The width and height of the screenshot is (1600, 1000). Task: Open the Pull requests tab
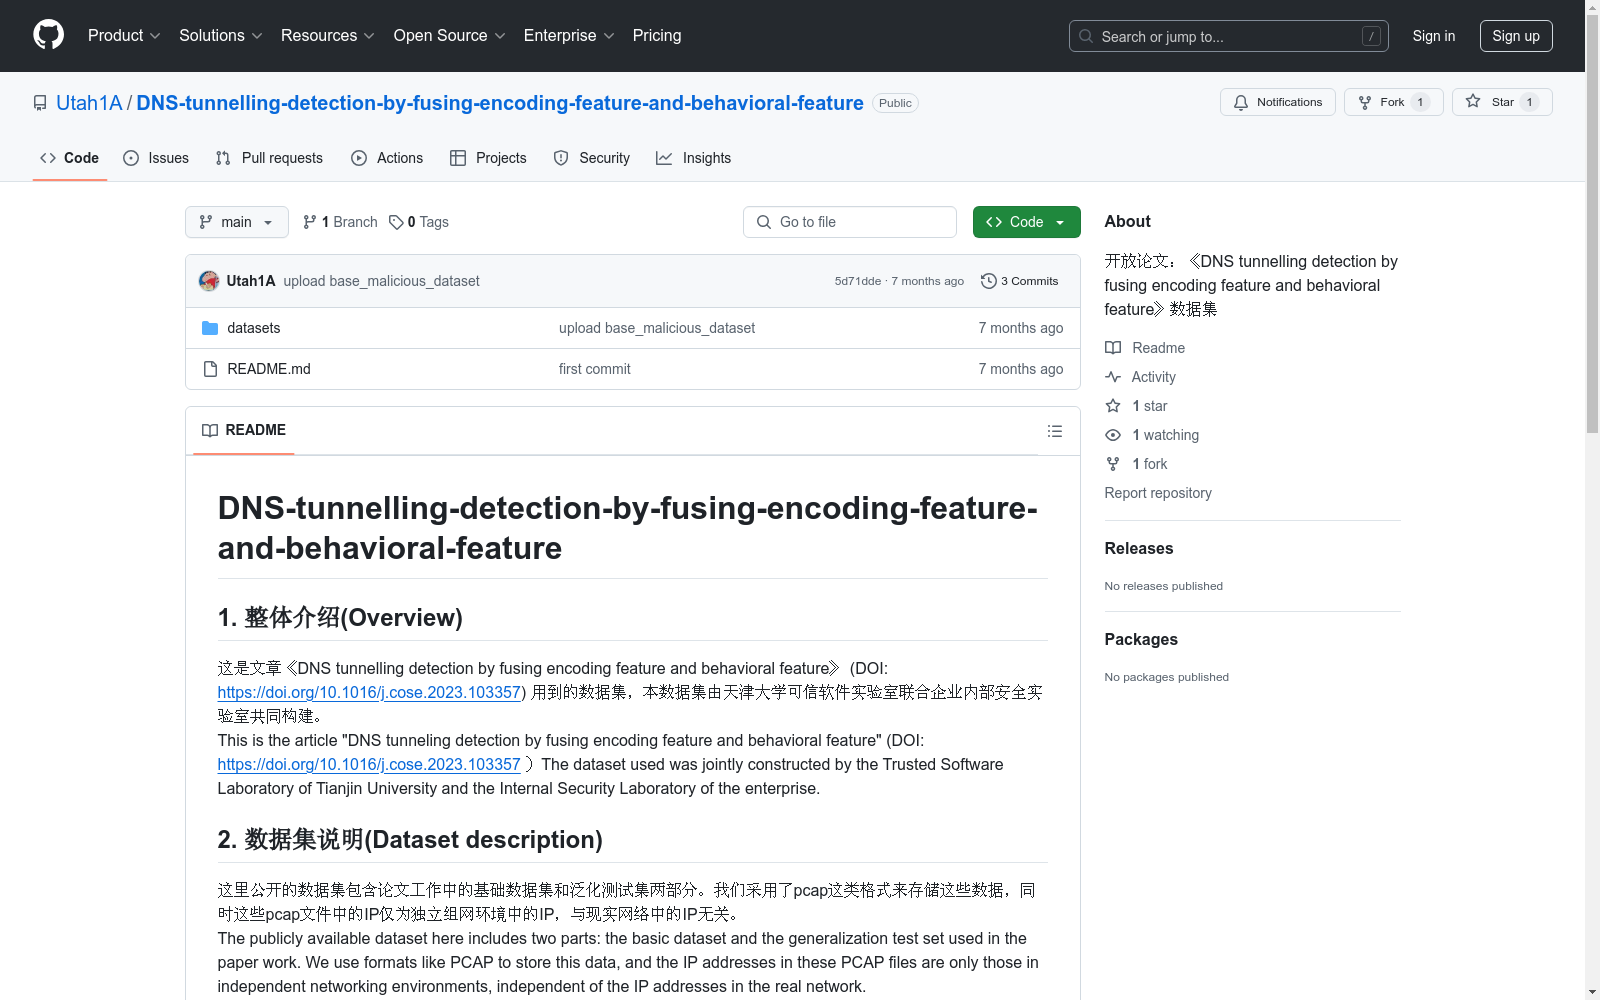click(x=268, y=158)
